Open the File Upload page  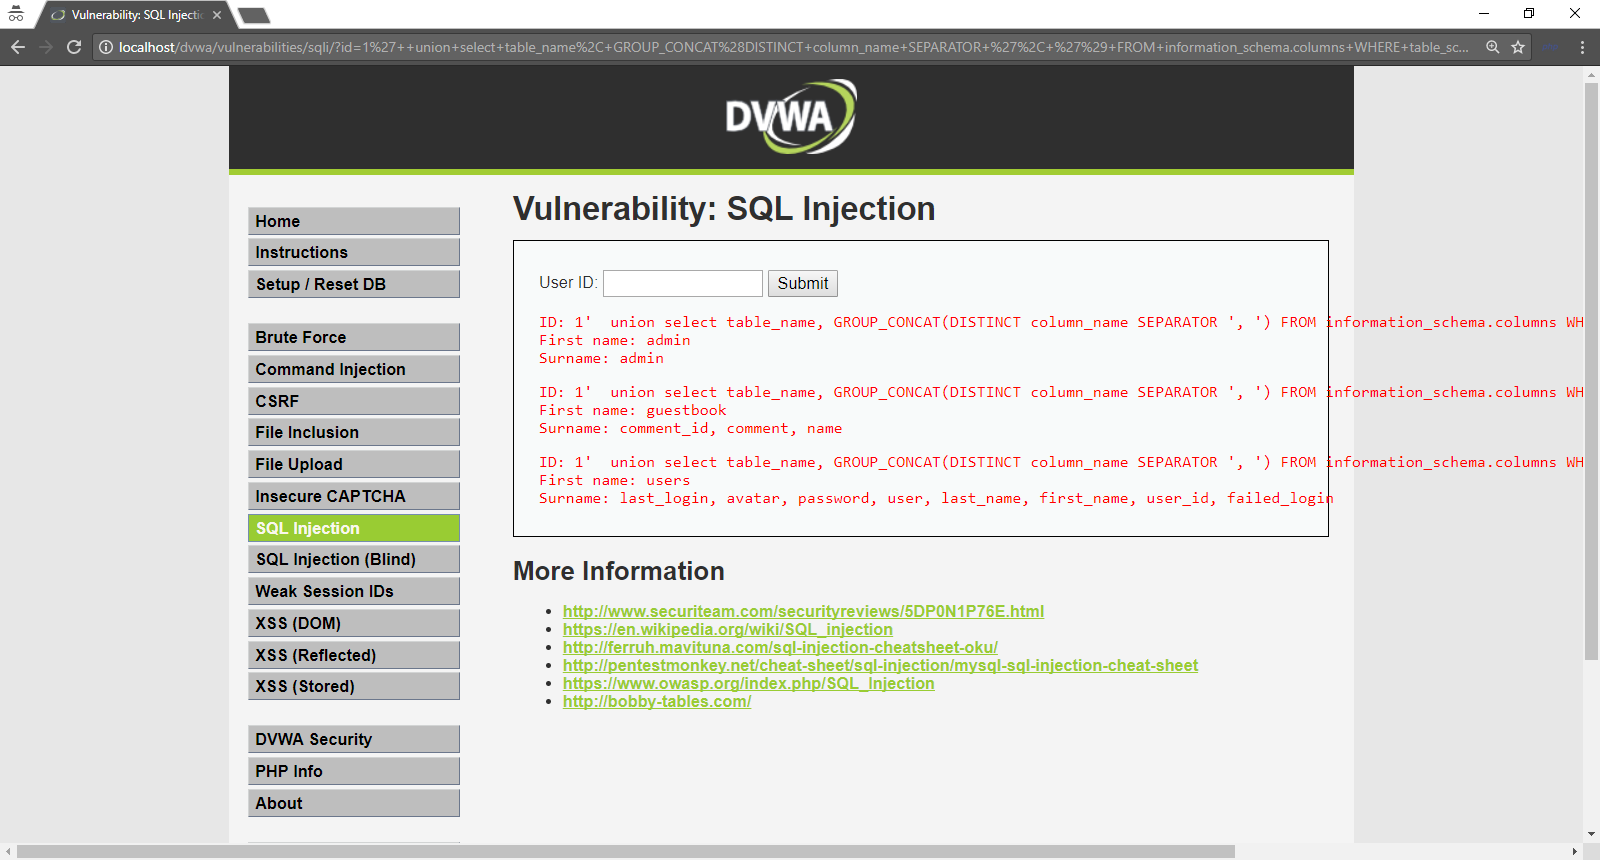[354, 464]
